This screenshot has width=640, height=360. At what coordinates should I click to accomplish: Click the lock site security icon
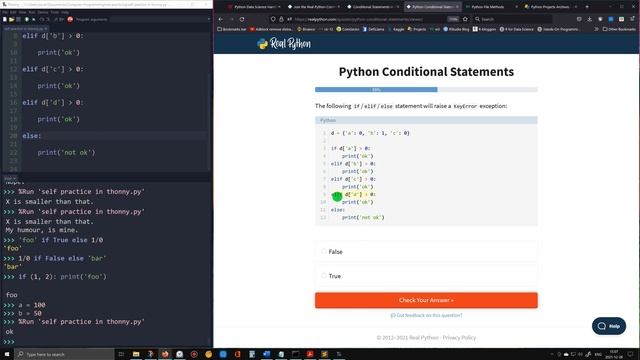point(281,19)
